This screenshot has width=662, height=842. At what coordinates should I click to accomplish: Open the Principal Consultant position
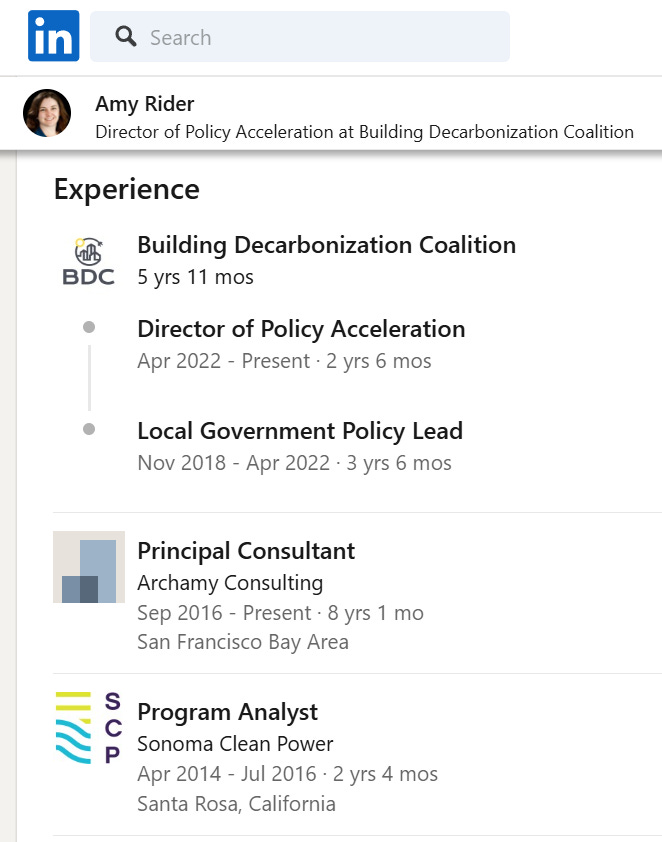(246, 551)
